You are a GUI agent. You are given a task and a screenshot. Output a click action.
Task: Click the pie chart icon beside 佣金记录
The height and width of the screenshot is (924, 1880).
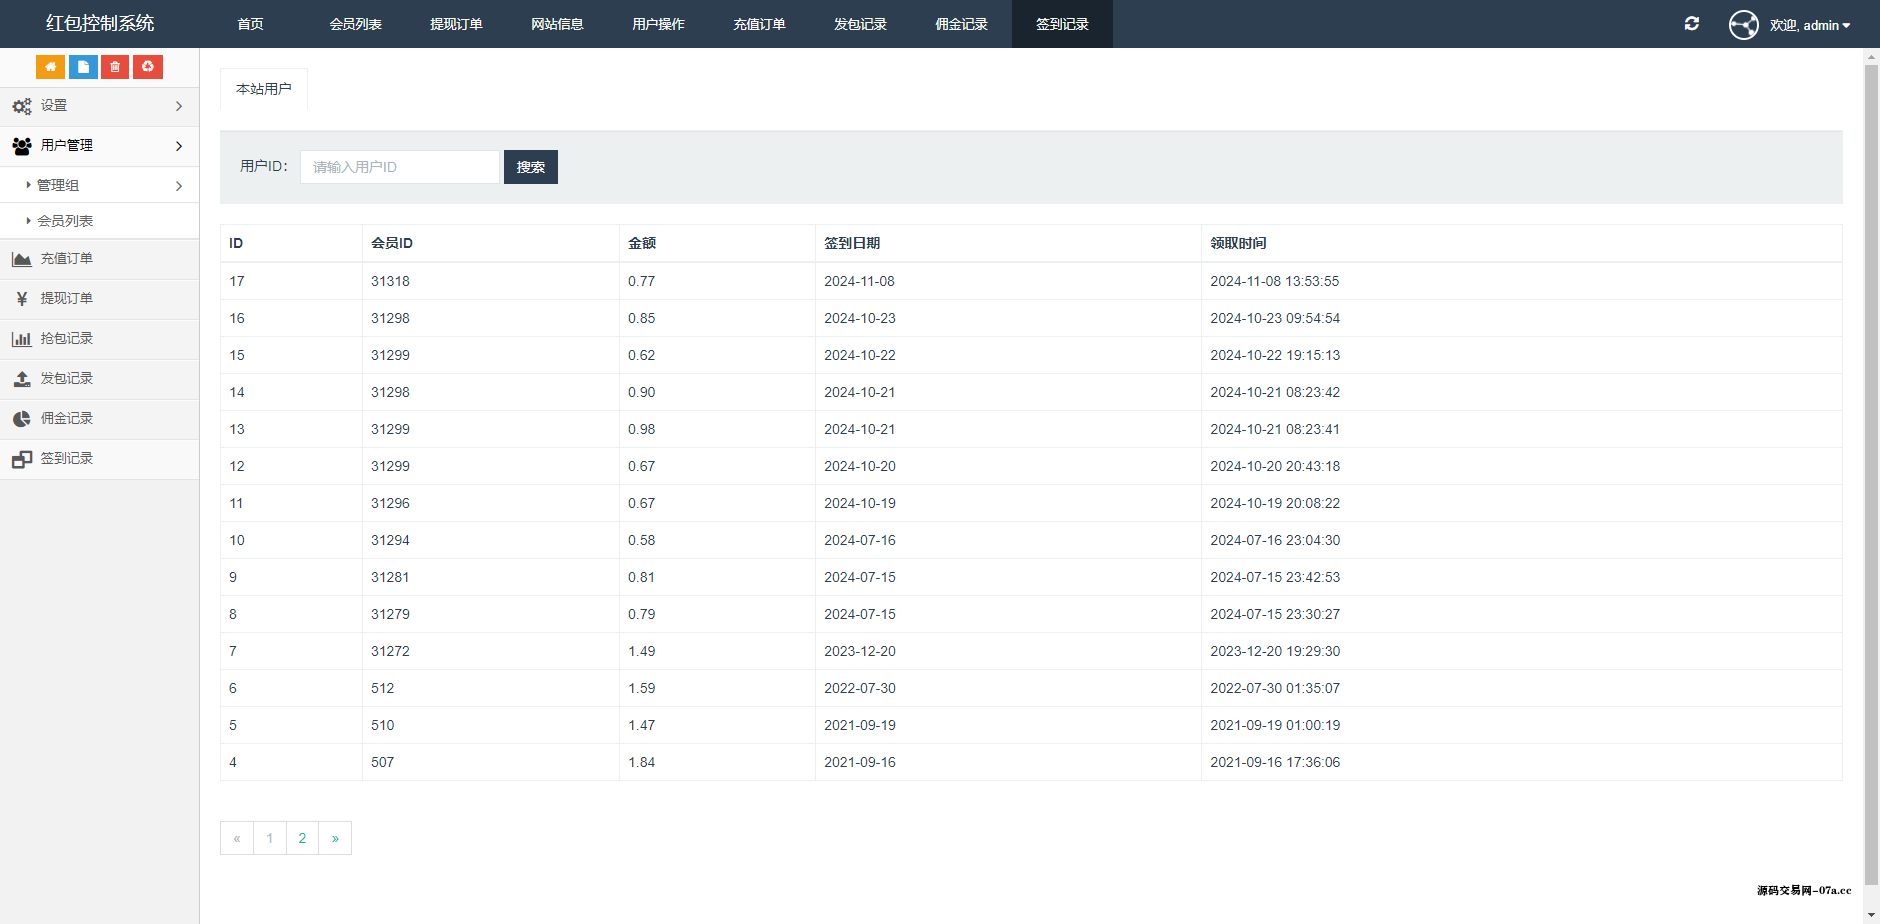pos(22,419)
